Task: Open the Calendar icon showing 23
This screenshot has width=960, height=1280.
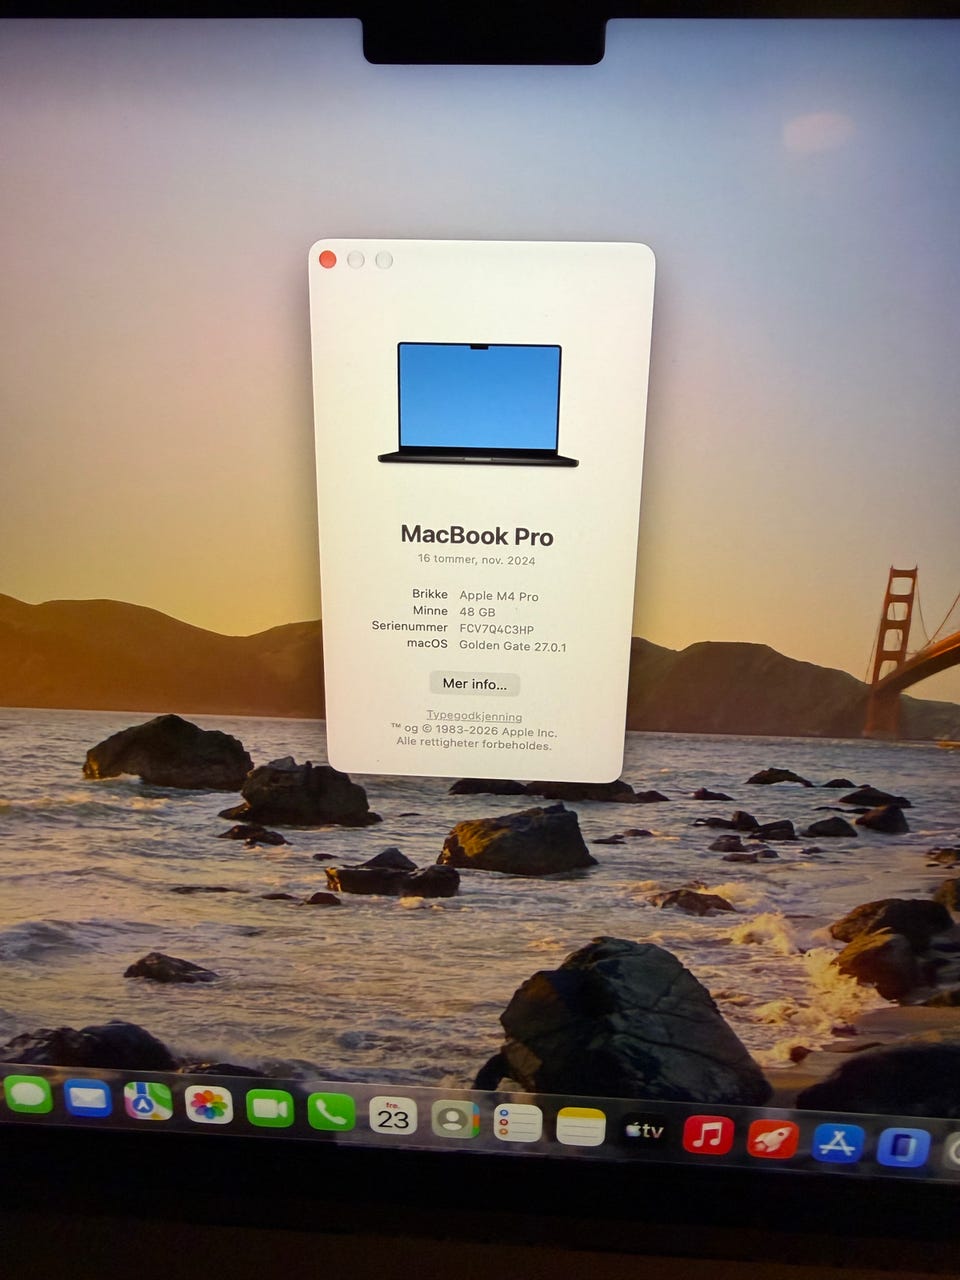Action: (x=393, y=1116)
